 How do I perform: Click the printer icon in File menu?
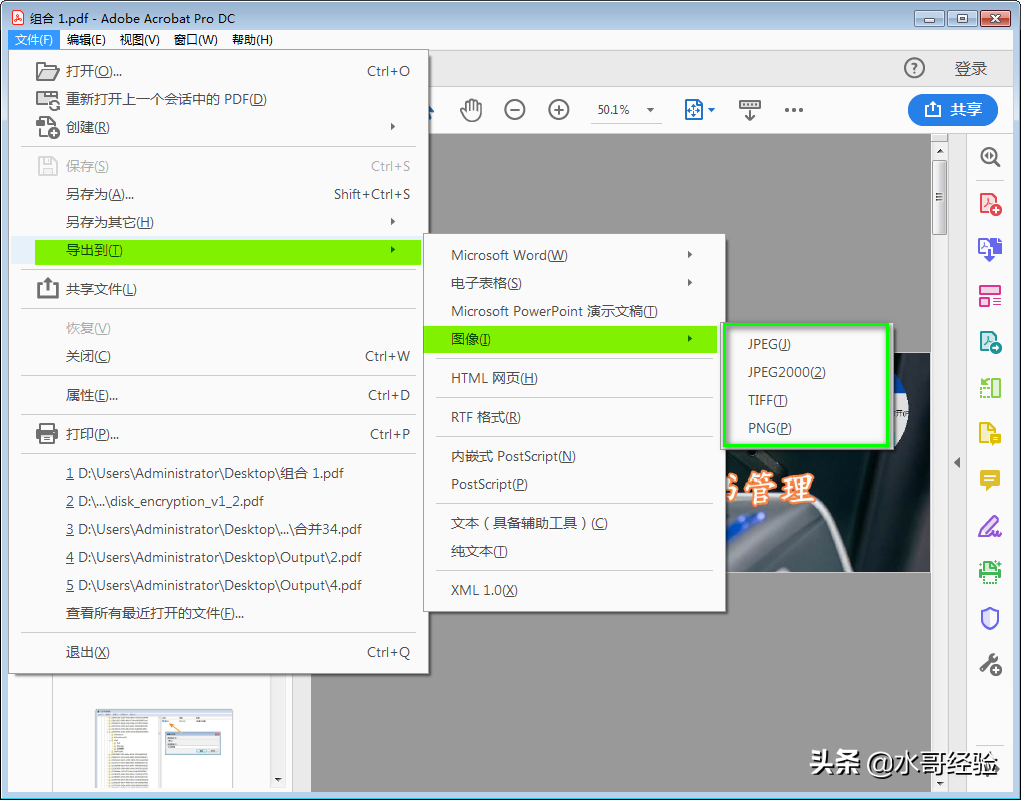click(47, 433)
